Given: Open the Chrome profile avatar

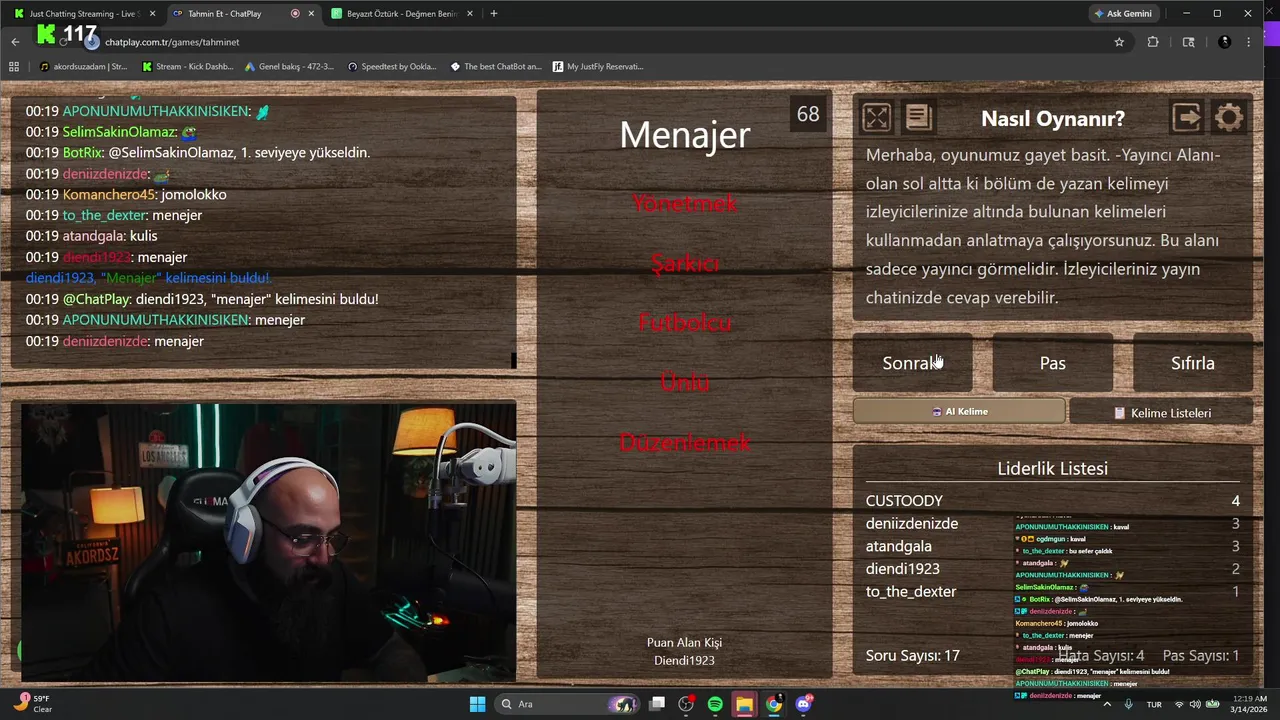Looking at the screenshot, I should [1224, 42].
